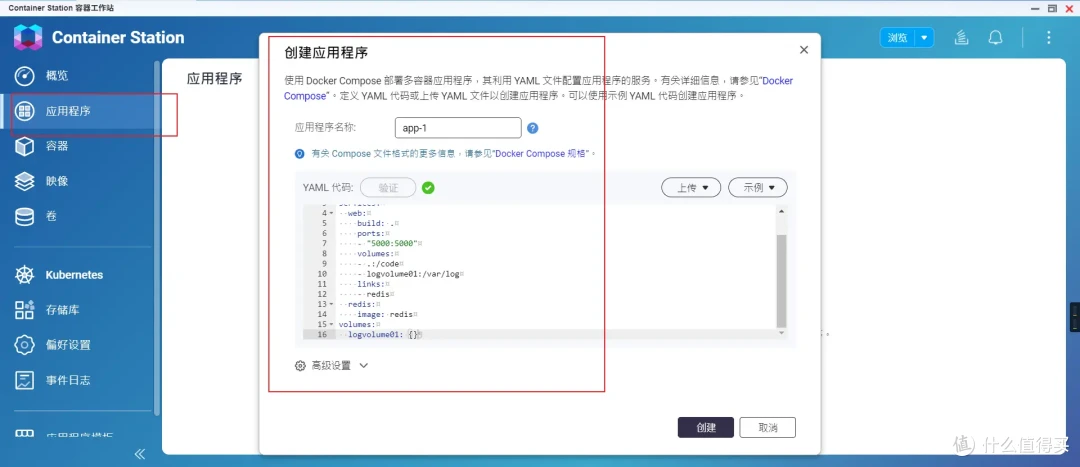Click the '.:/code' volume line in YAML
The image size is (1080, 467).
(x=385, y=263)
